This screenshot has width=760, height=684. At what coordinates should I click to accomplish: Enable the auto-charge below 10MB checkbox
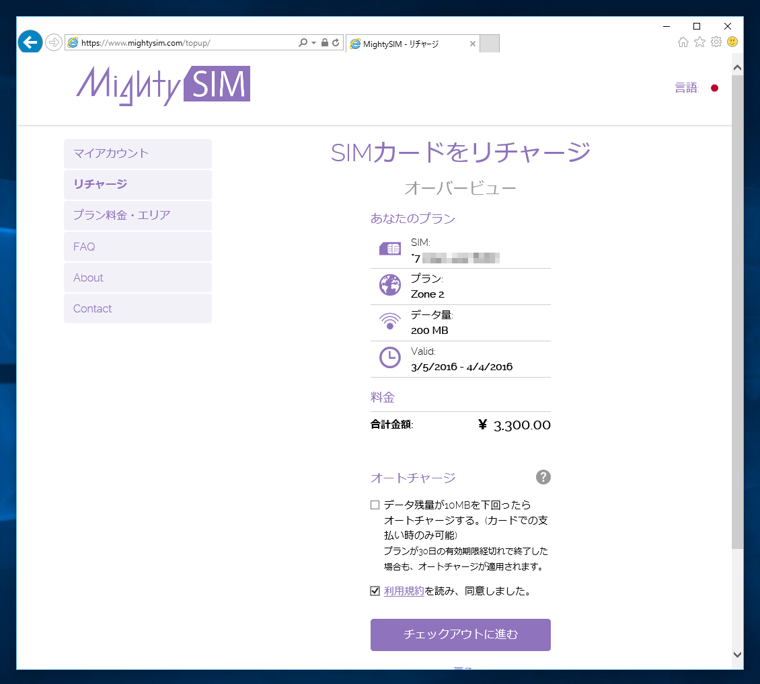375,505
